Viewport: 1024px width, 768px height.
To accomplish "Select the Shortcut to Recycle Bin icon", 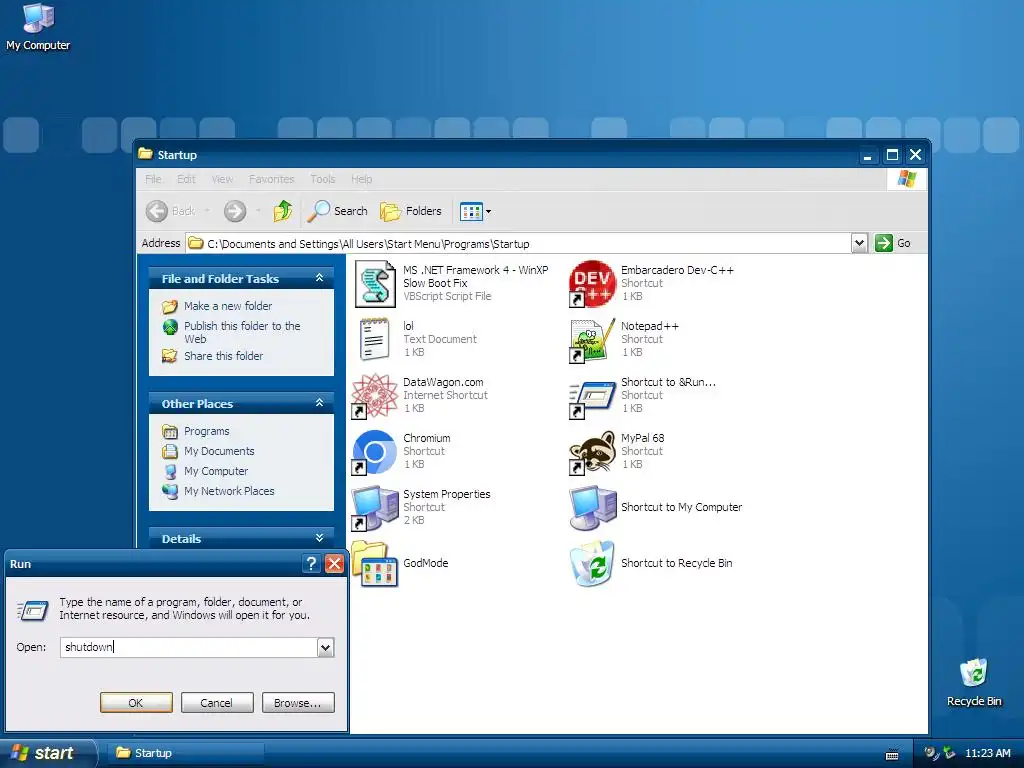I will [x=592, y=564].
